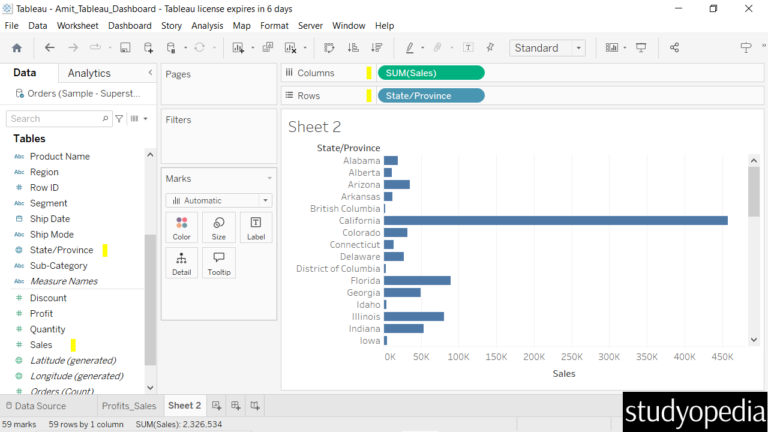Toggle mark labels with the T icon
Image resolution: width=768 pixels, height=432 pixels.
tap(468, 48)
